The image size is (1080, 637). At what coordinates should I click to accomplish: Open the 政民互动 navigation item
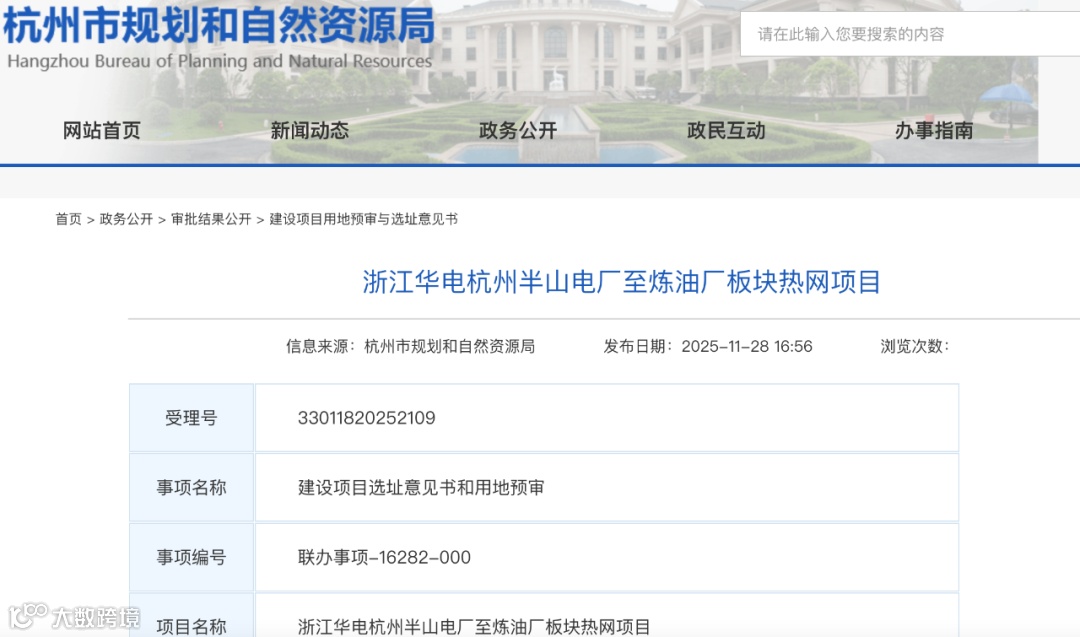coord(726,130)
